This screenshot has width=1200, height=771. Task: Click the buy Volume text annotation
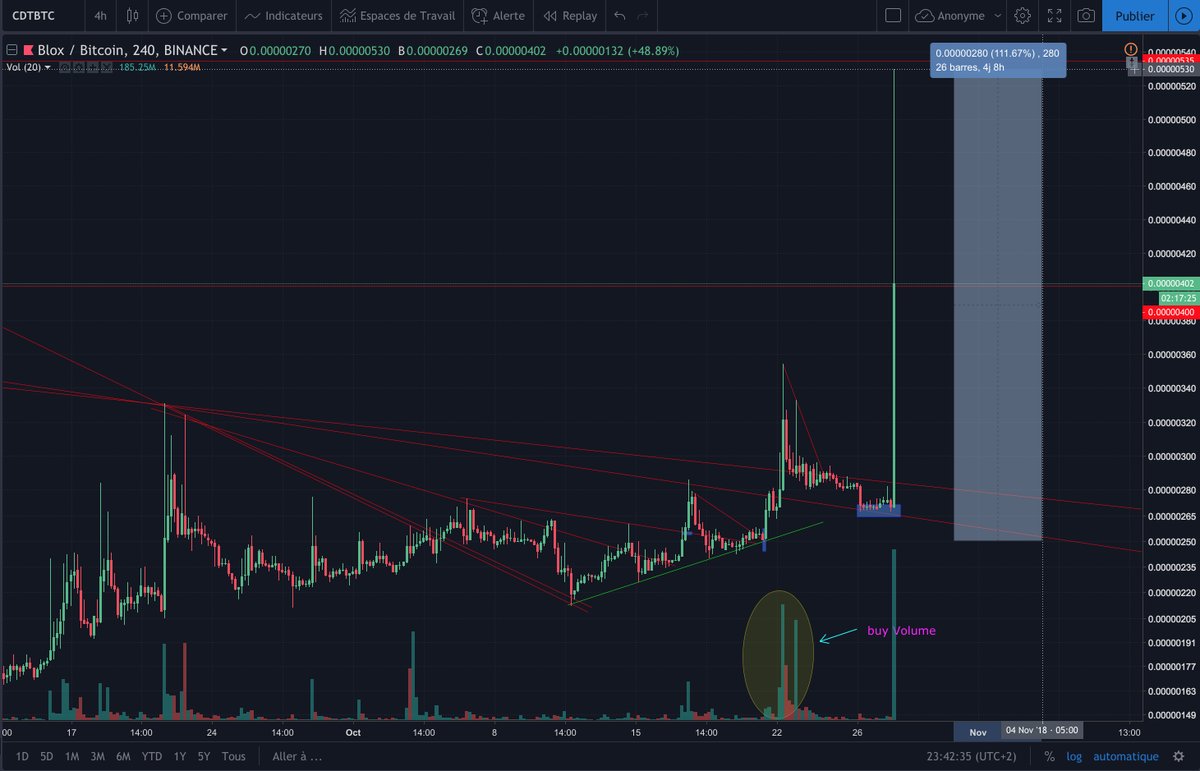tap(901, 631)
